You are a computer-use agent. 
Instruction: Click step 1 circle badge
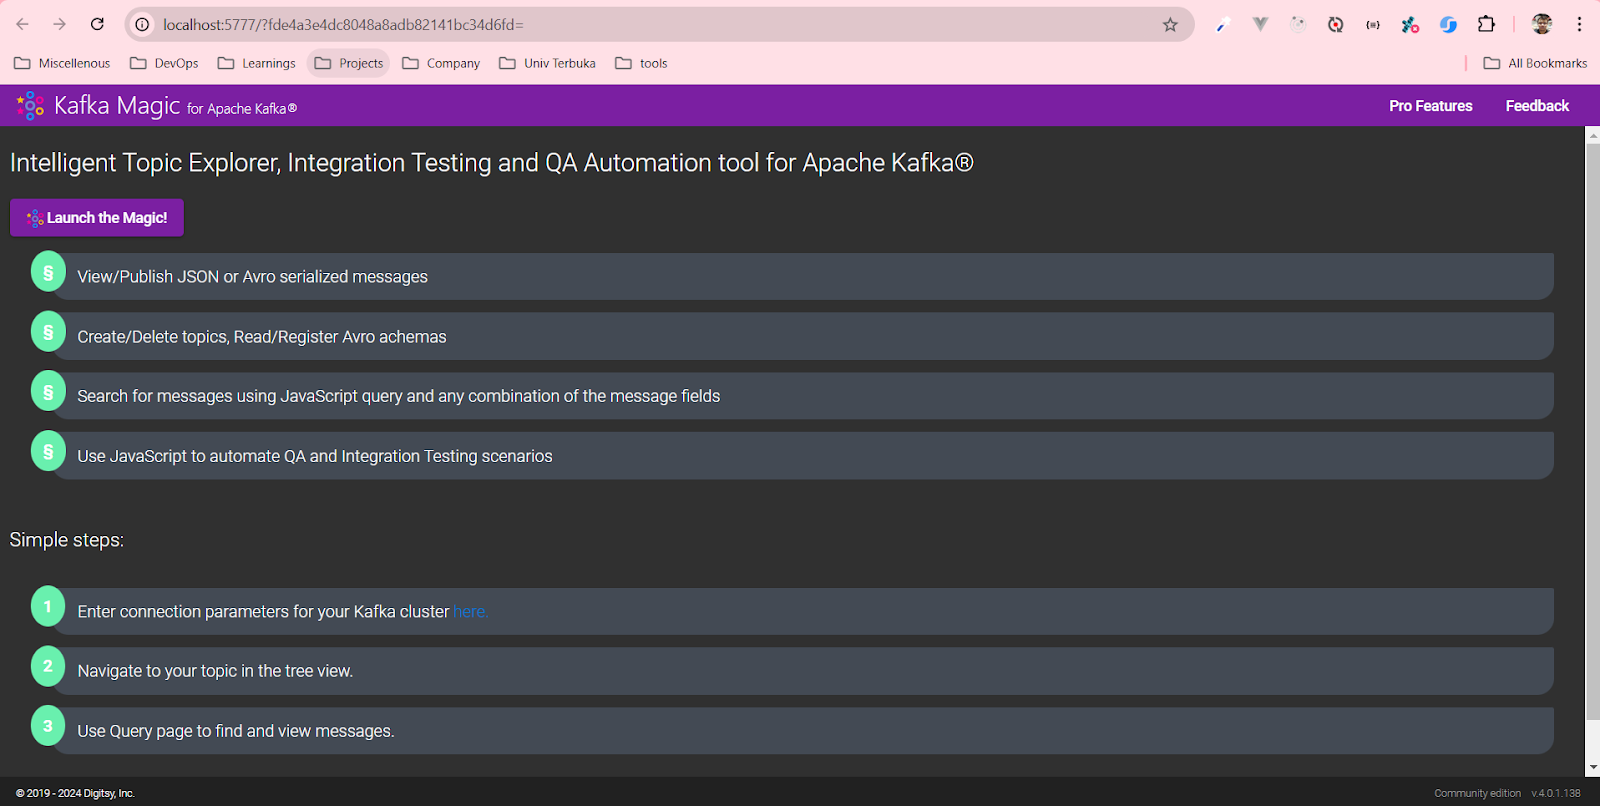(x=48, y=606)
